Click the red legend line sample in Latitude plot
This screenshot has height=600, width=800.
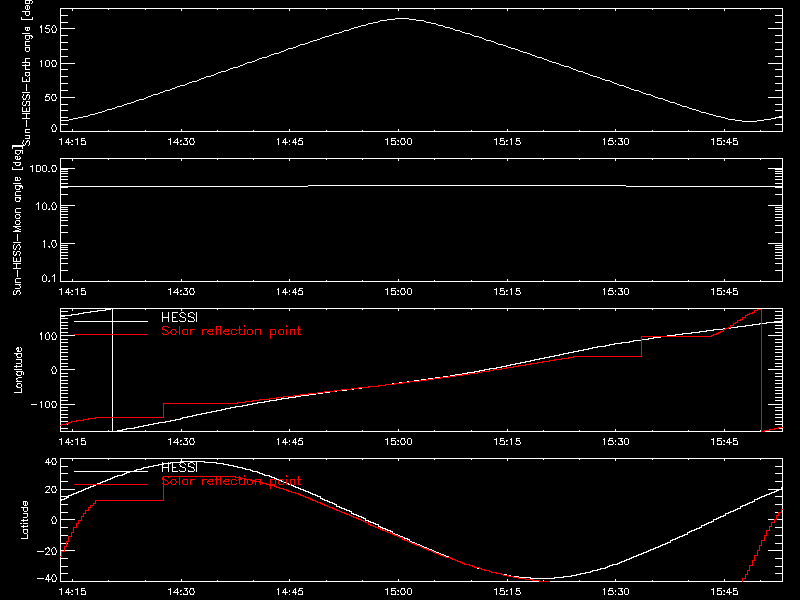[111, 485]
